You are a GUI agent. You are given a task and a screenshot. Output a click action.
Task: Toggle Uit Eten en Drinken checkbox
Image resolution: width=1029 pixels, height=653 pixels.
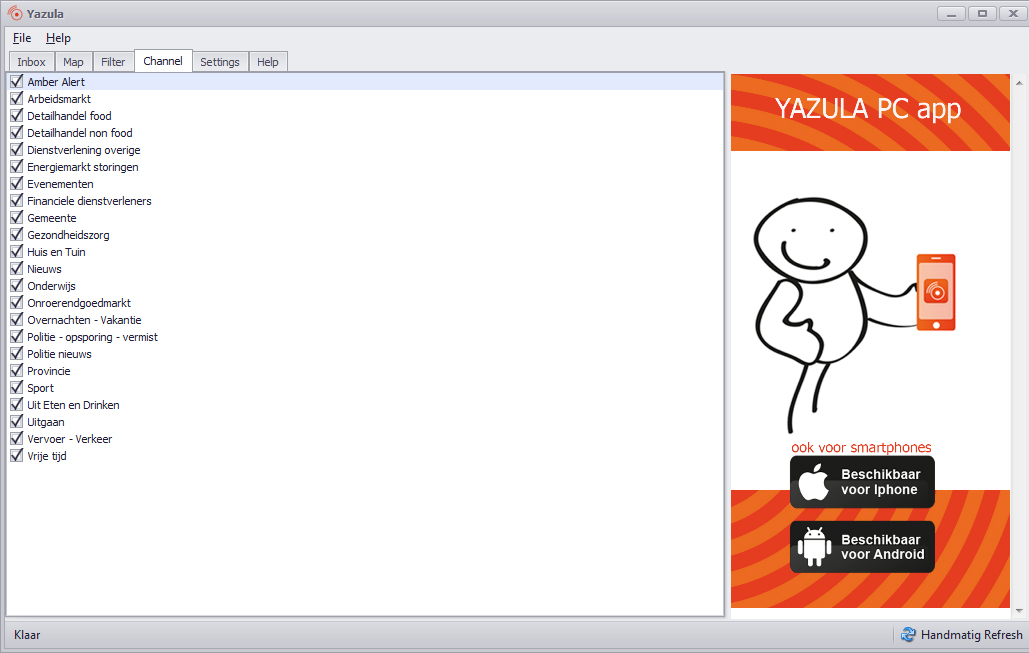(x=17, y=405)
